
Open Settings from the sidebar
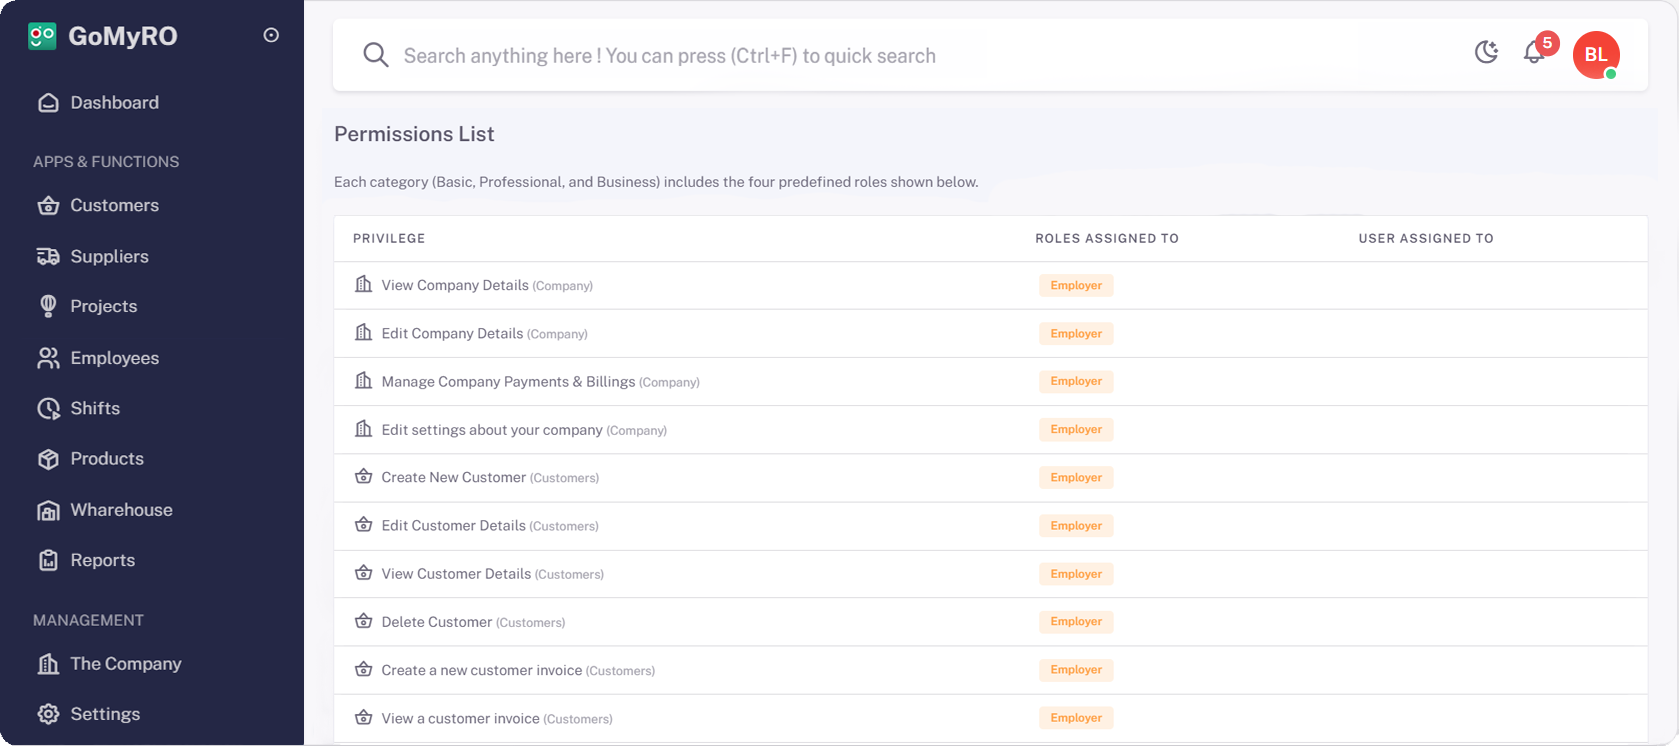pos(105,714)
